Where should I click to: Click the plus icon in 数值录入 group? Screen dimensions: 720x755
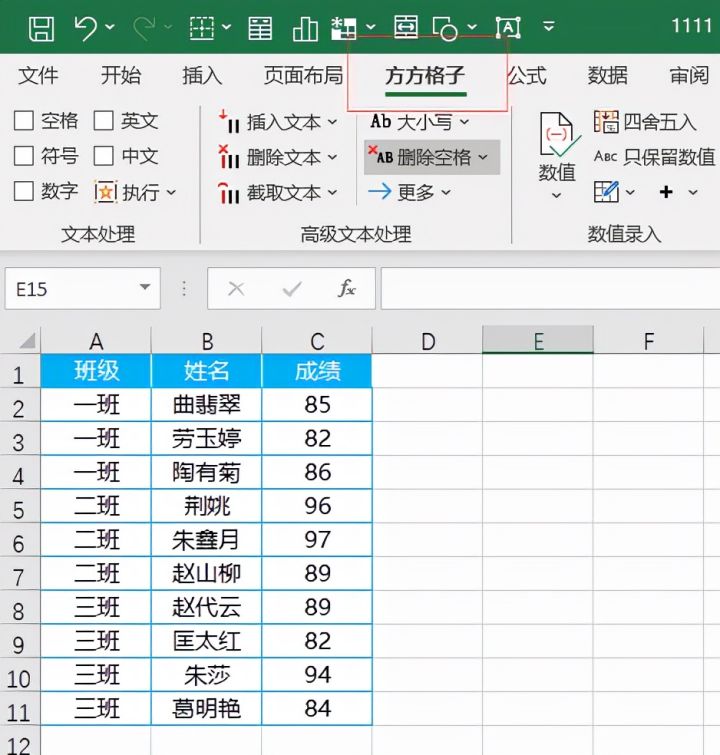tap(666, 192)
